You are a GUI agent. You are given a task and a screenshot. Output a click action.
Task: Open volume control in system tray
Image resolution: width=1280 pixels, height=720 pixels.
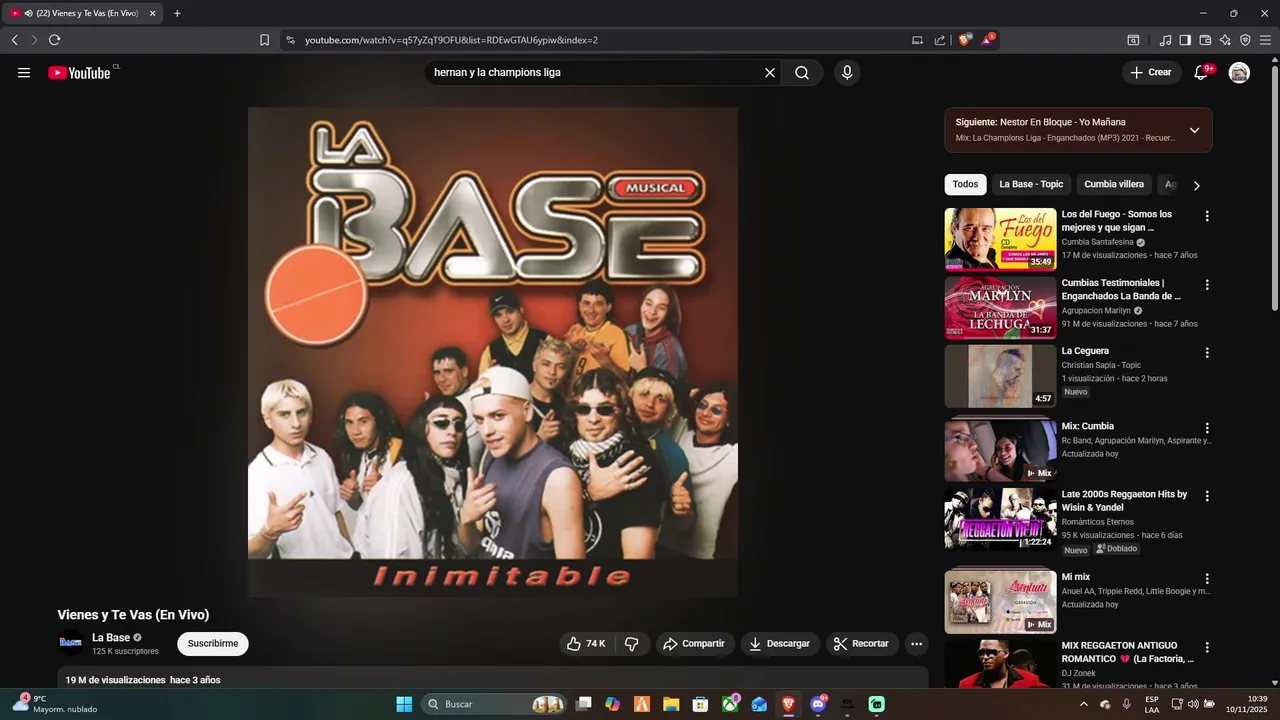click(1194, 704)
